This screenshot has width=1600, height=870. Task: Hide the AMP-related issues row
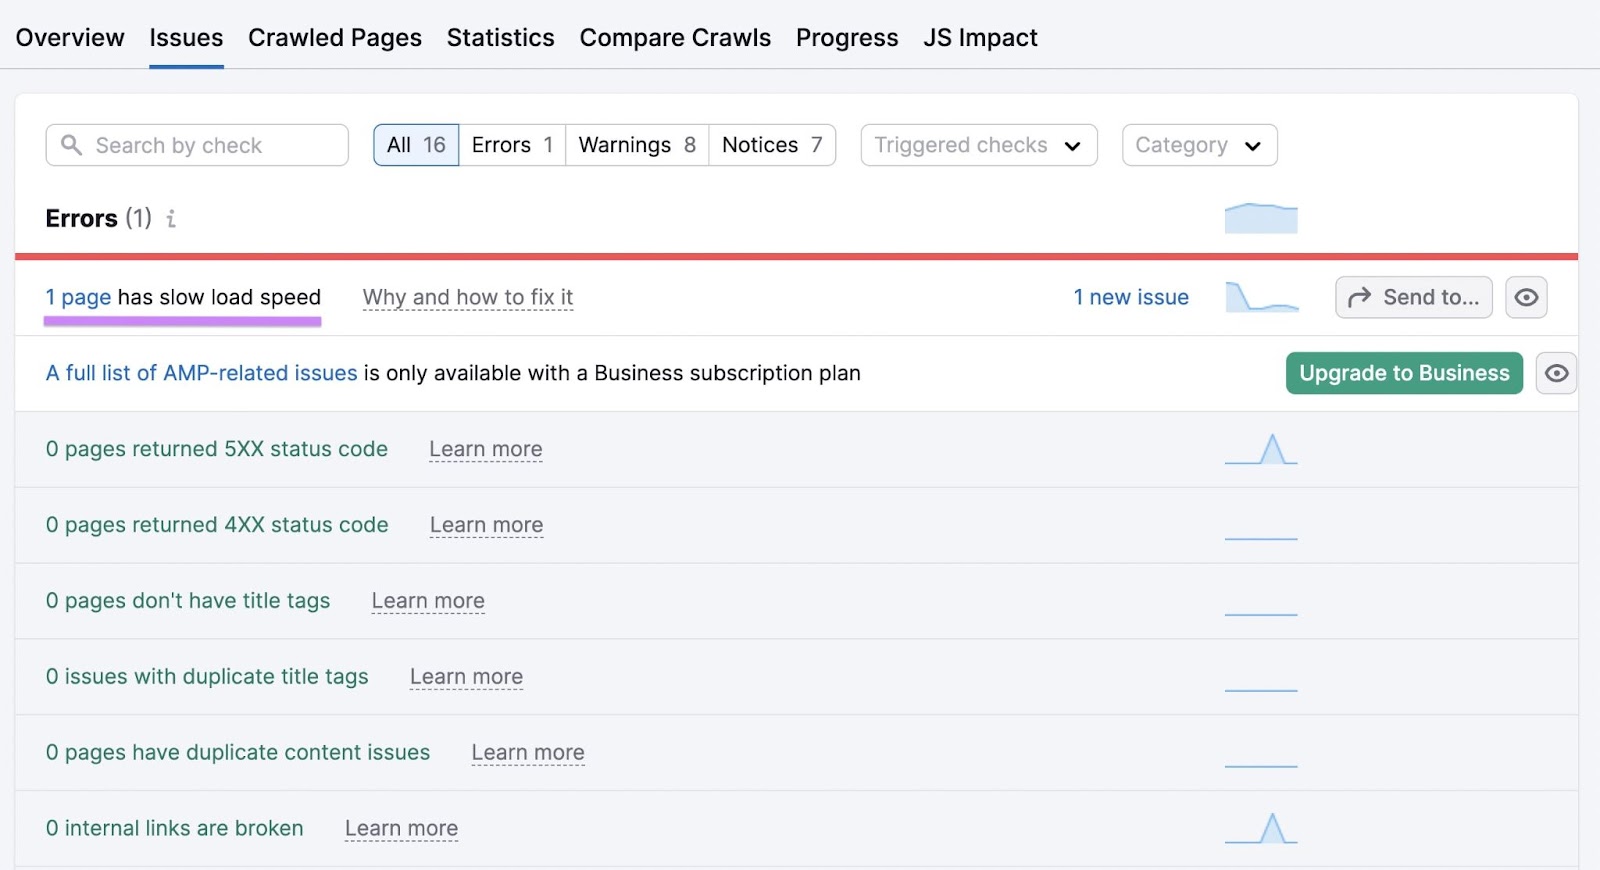(x=1556, y=373)
